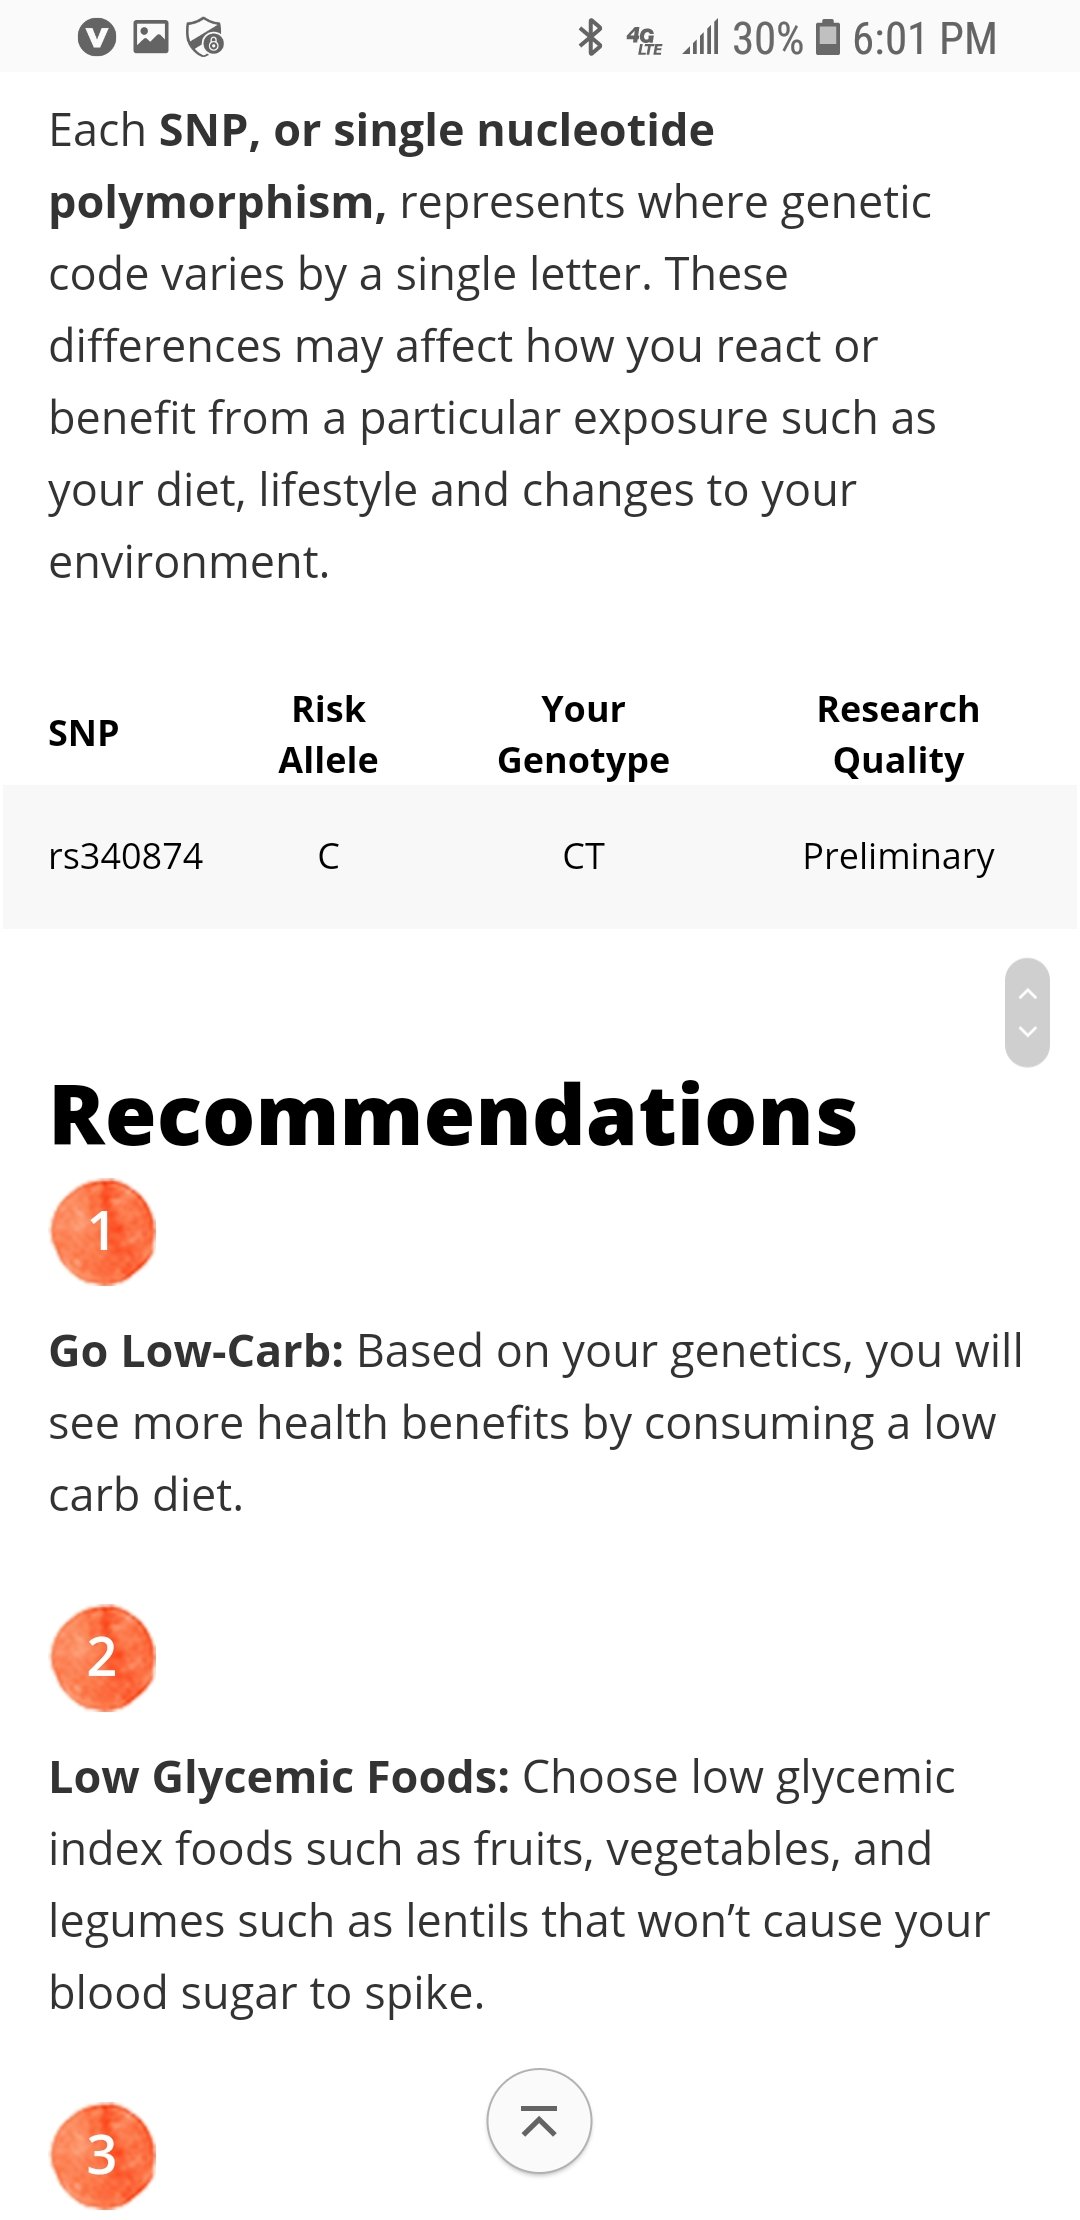Screen dimensions: 1080x2220
Task: Tap the 4G LTE network indicator
Action: click(645, 40)
